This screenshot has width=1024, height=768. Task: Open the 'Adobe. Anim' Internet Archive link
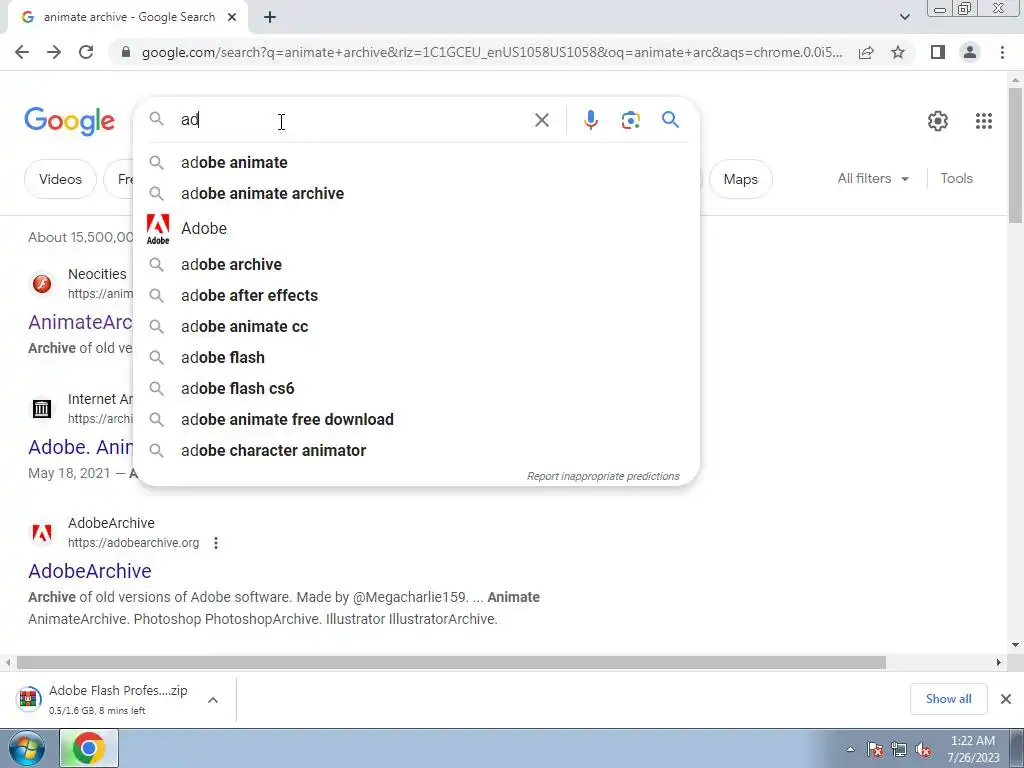[x=80, y=447]
